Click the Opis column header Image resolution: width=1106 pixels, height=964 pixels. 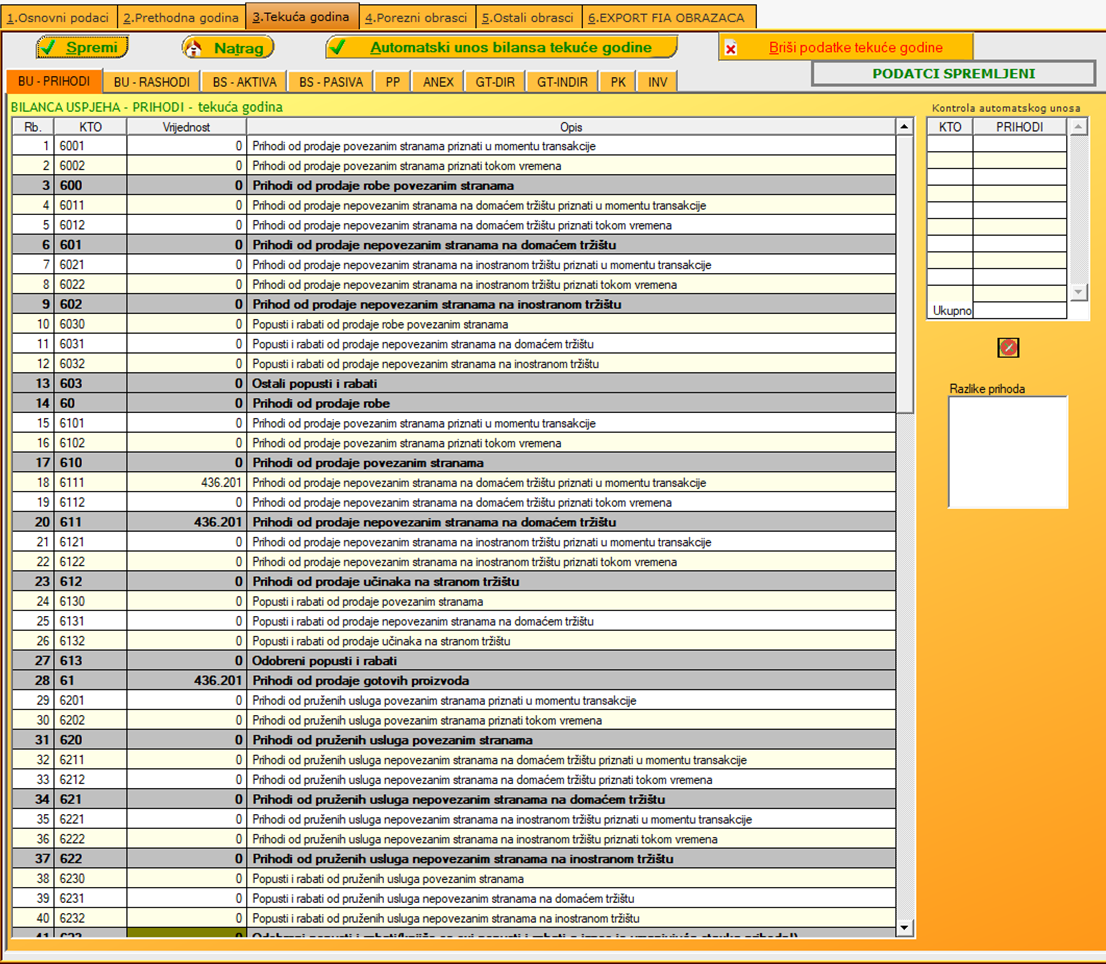pyautogui.click(x=571, y=127)
